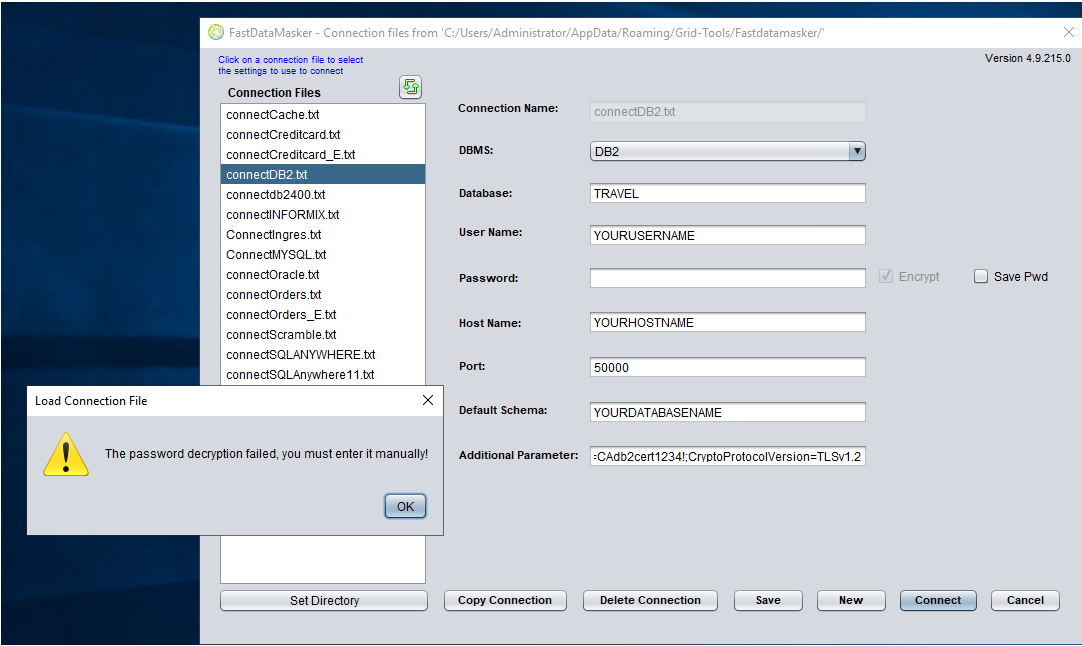Enable the Save Pwd checkbox

pyautogui.click(x=981, y=277)
